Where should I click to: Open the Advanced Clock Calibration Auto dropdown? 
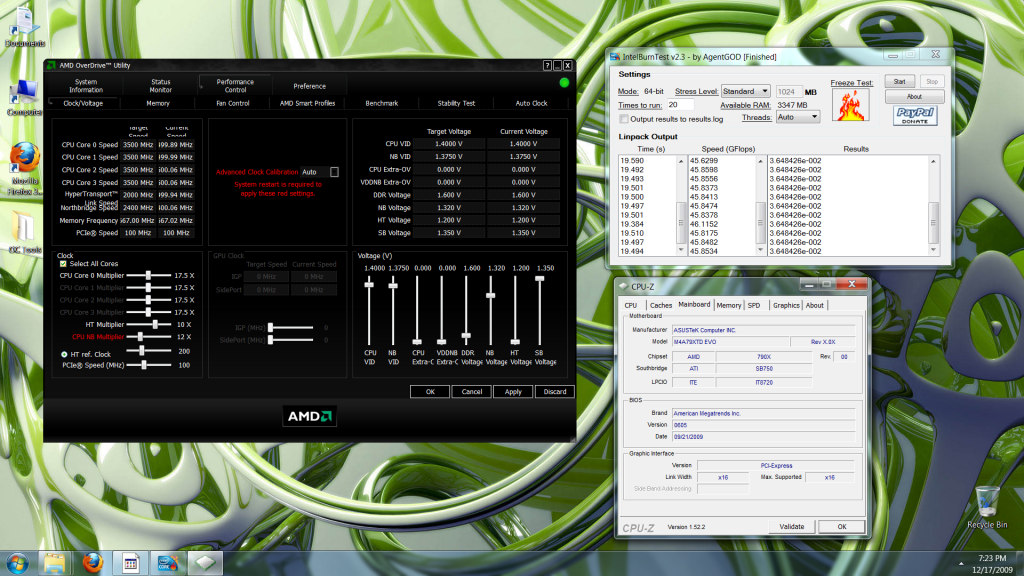pyautogui.click(x=313, y=172)
